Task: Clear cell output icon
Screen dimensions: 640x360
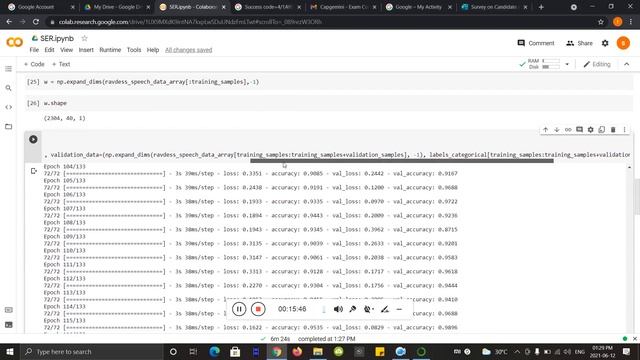Action: (x=33, y=171)
